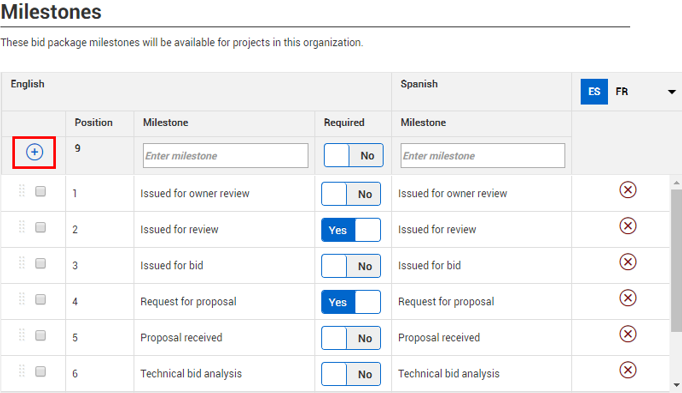Image resolution: width=682 pixels, height=393 pixels.
Task: Delete the Issued for bid milestone
Action: (x=628, y=262)
